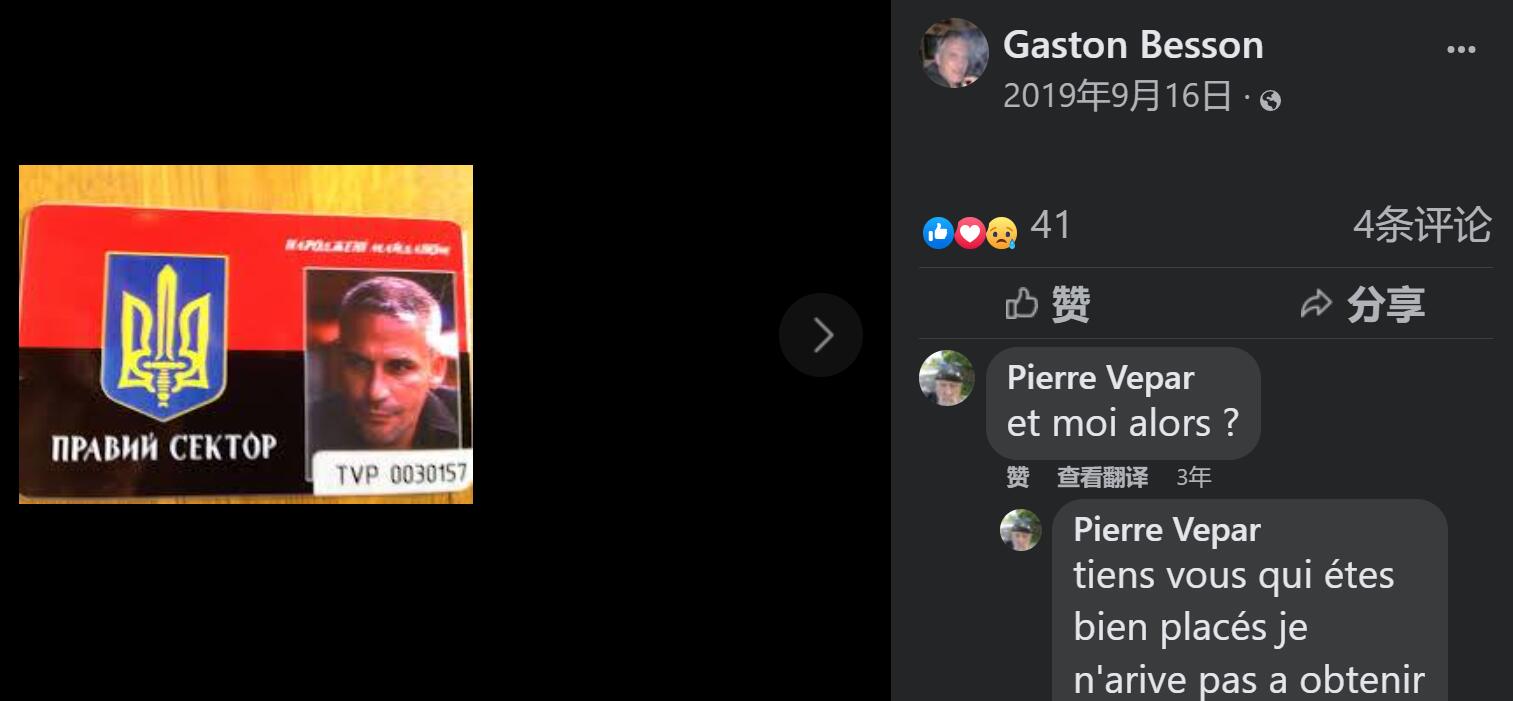Screen dimensions: 1513x701
Task: View the 41 reactions list
Action: click(1050, 225)
